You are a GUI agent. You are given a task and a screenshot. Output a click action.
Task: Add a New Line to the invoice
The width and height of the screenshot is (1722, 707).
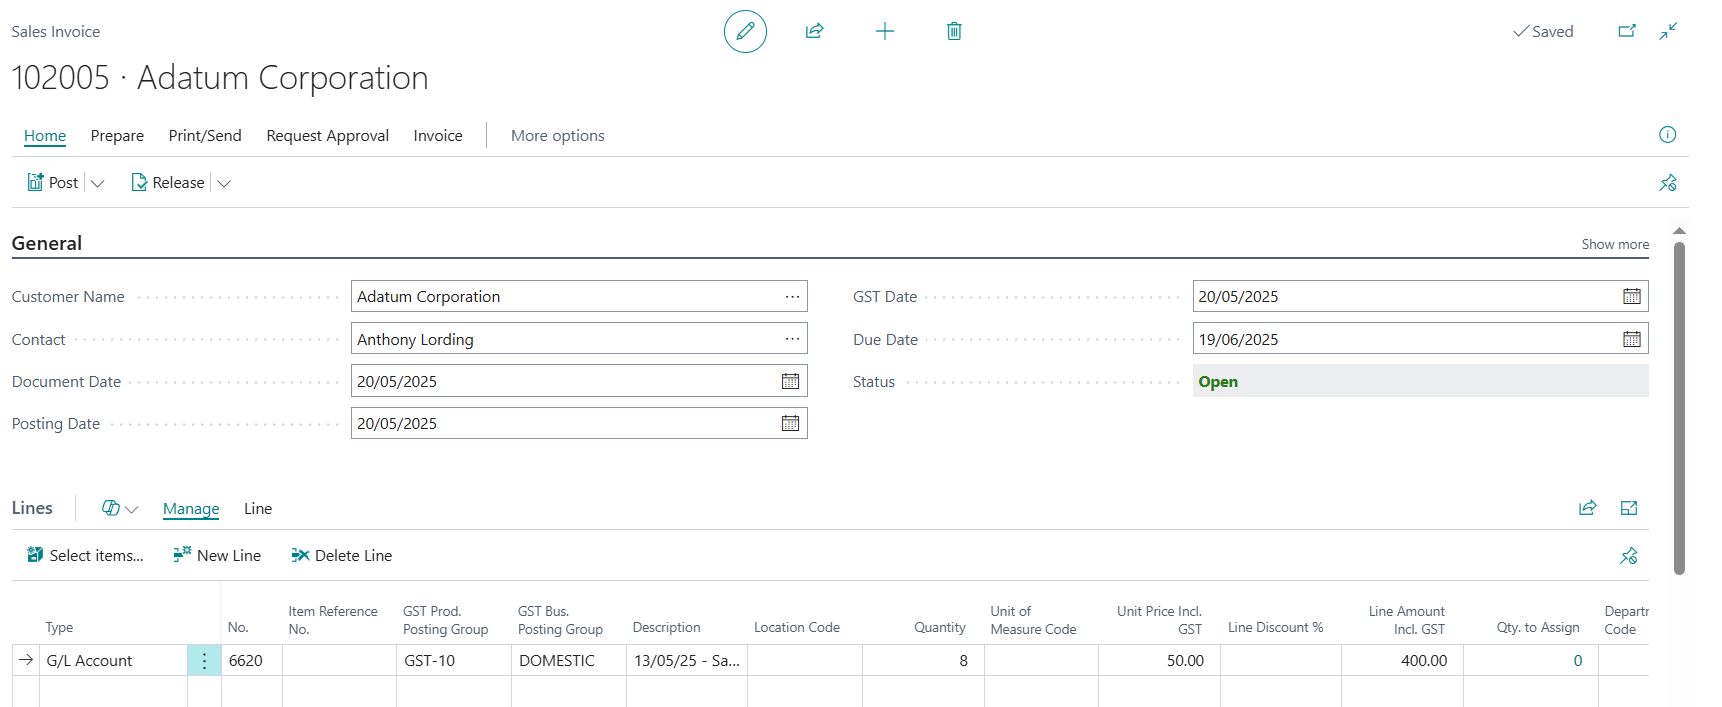point(217,556)
